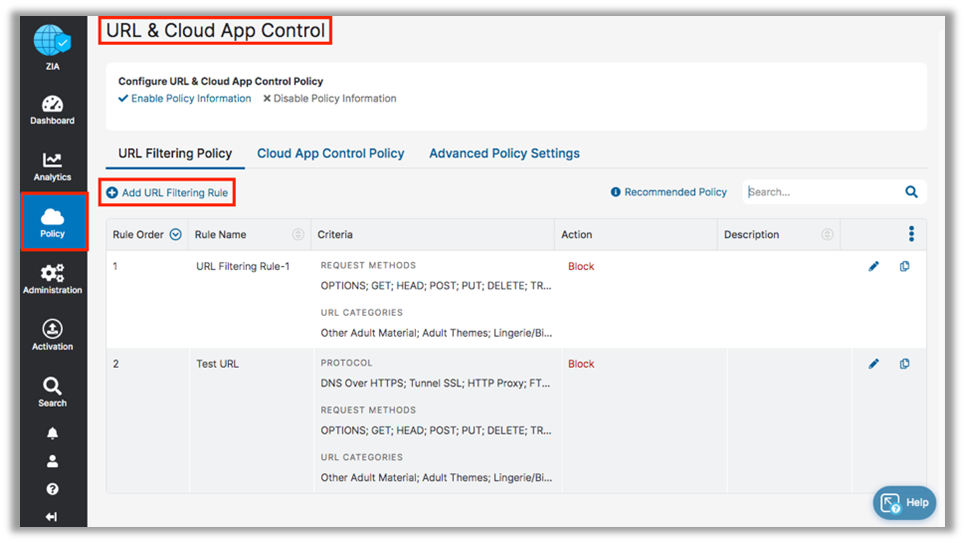
Task: Sort by Rule Order chevron
Action: coord(175,235)
